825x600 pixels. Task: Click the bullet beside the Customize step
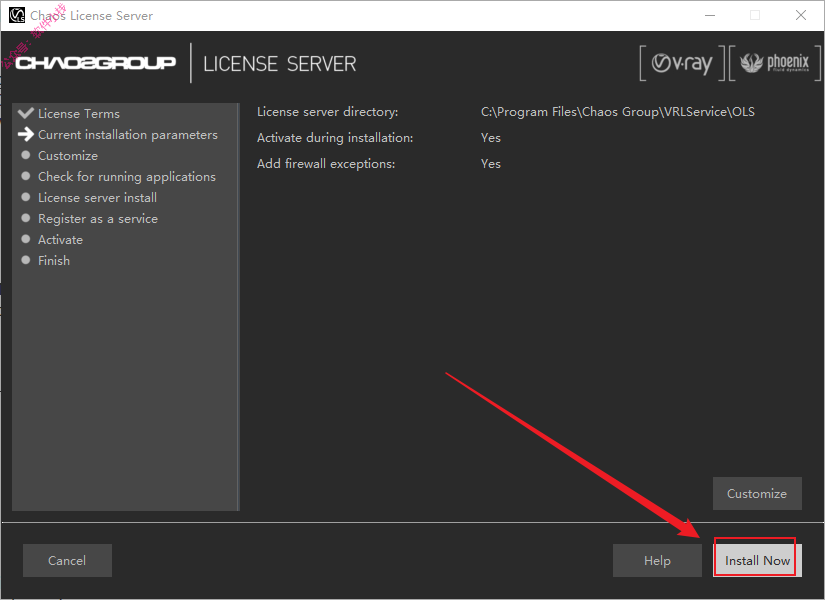point(25,155)
